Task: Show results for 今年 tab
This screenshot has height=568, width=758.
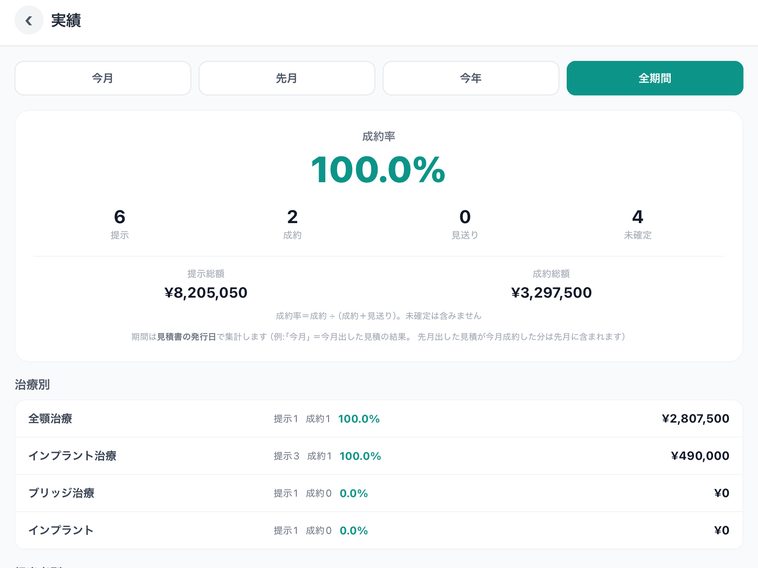Action: click(471, 78)
